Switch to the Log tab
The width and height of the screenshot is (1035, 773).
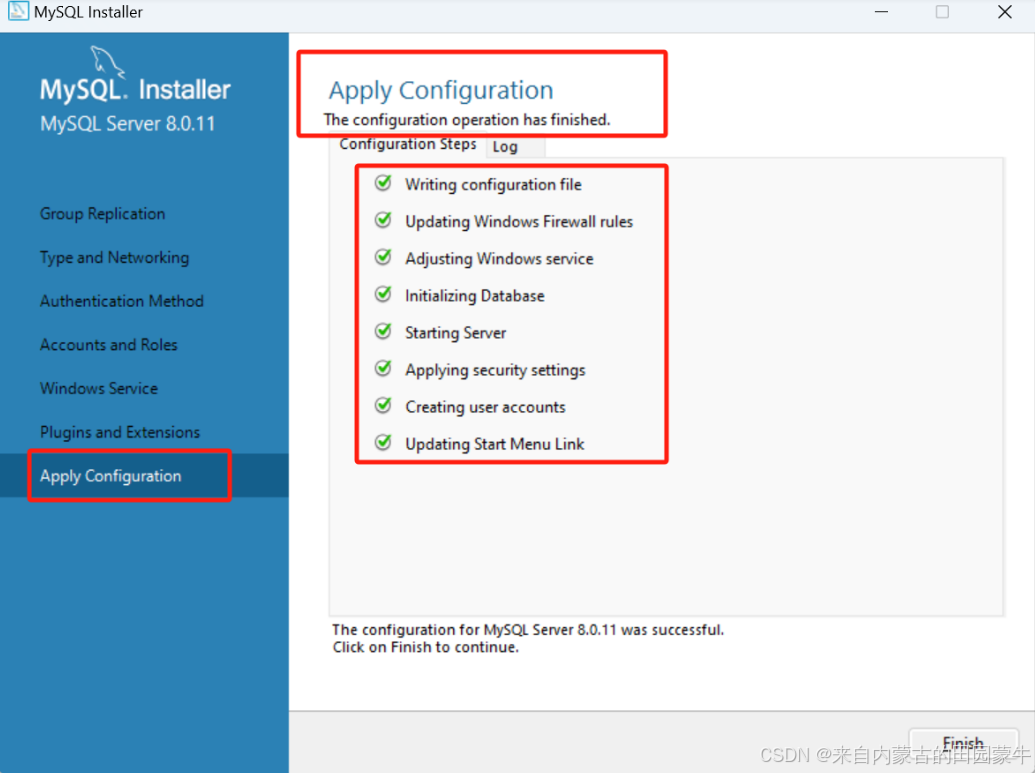coord(516,147)
